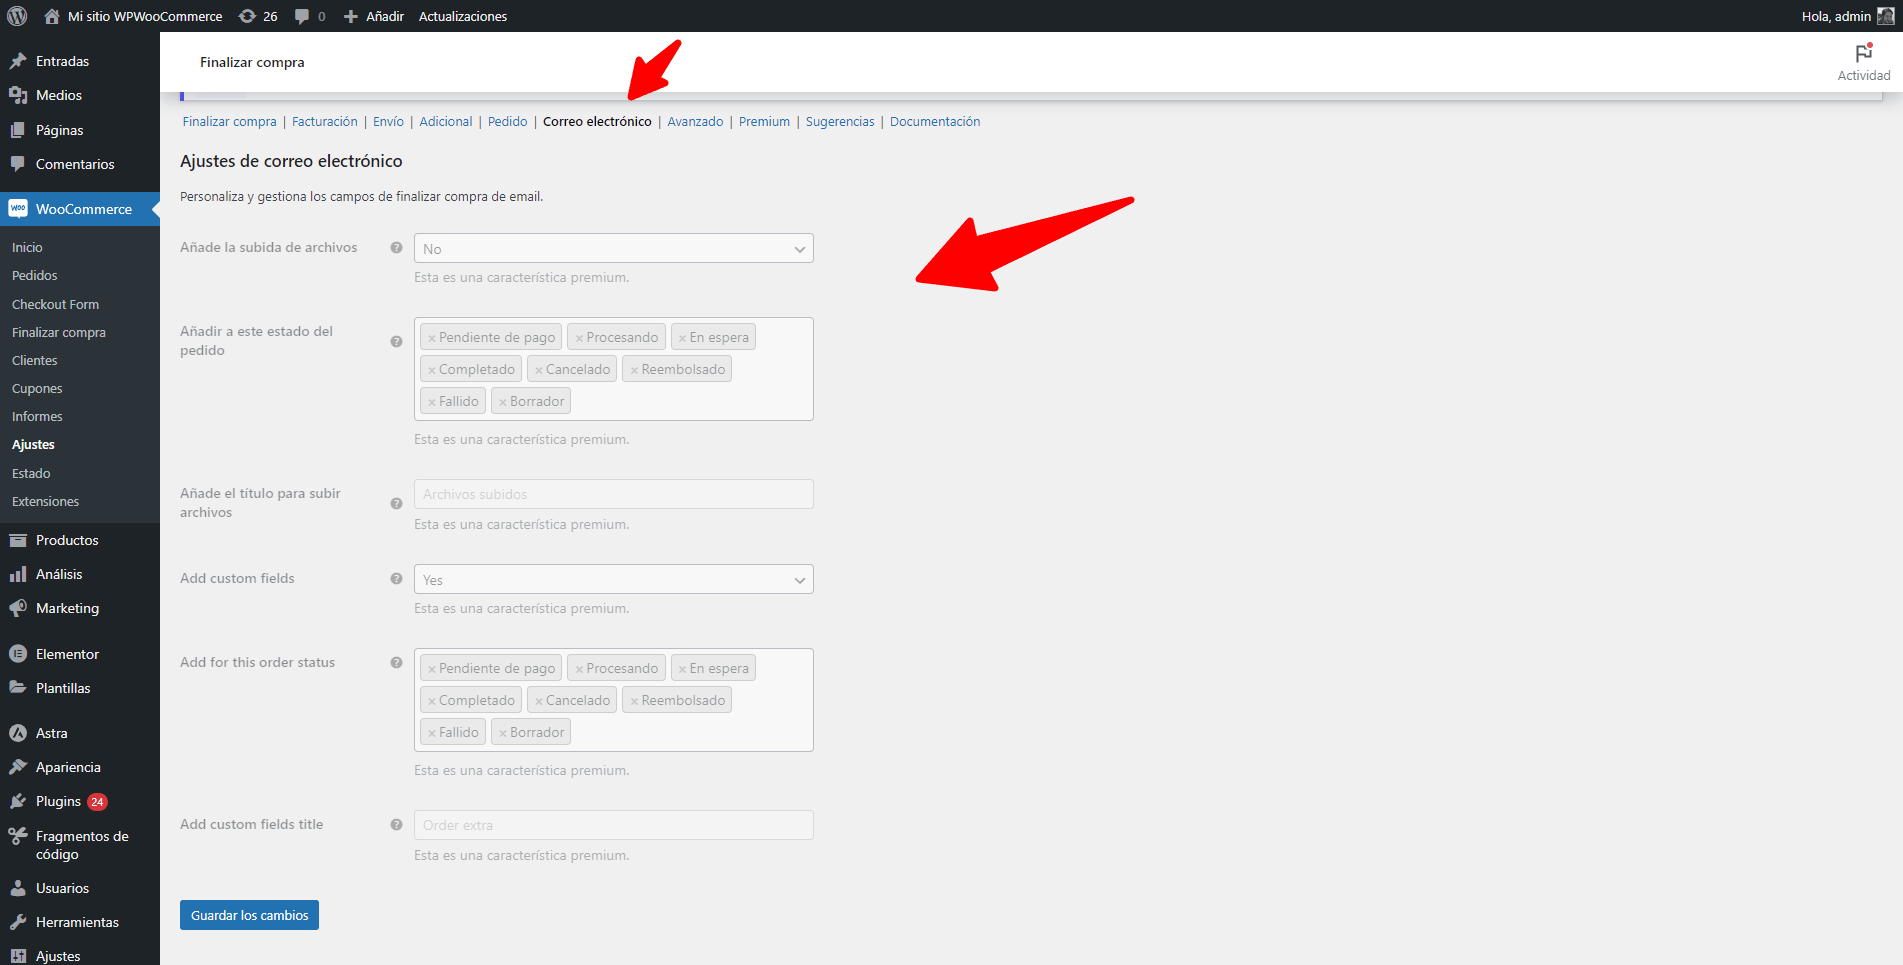Open Checkout Form in WooCommerce submenu
This screenshot has width=1903, height=965.
(x=55, y=304)
